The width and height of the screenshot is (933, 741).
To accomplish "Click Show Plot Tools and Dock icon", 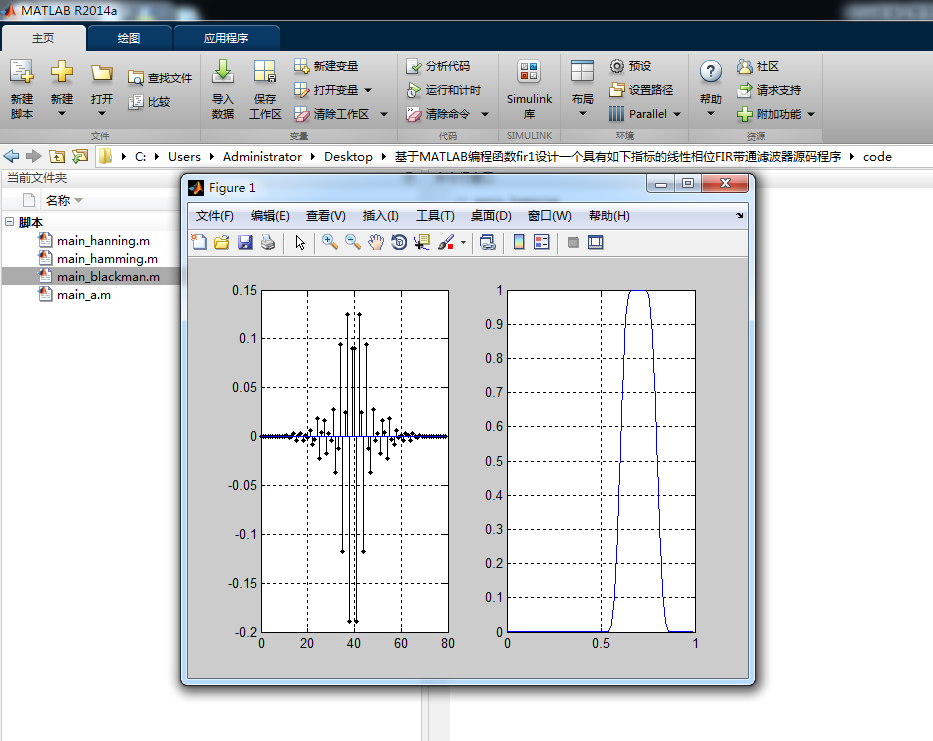I will [x=596, y=242].
